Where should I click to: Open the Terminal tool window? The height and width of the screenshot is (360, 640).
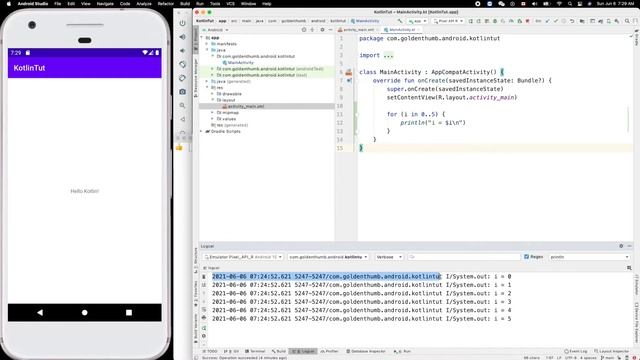(255, 351)
